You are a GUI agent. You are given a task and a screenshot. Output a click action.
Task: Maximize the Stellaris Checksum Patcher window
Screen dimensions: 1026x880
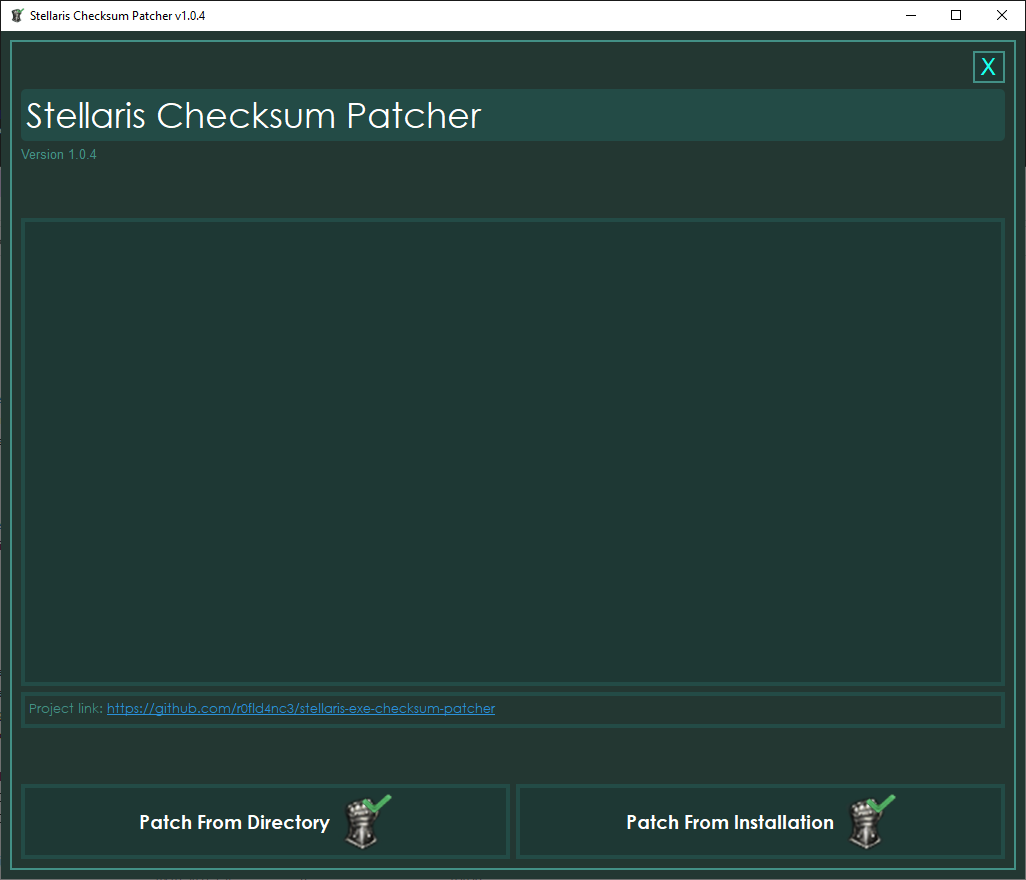pyautogui.click(x=956, y=15)
